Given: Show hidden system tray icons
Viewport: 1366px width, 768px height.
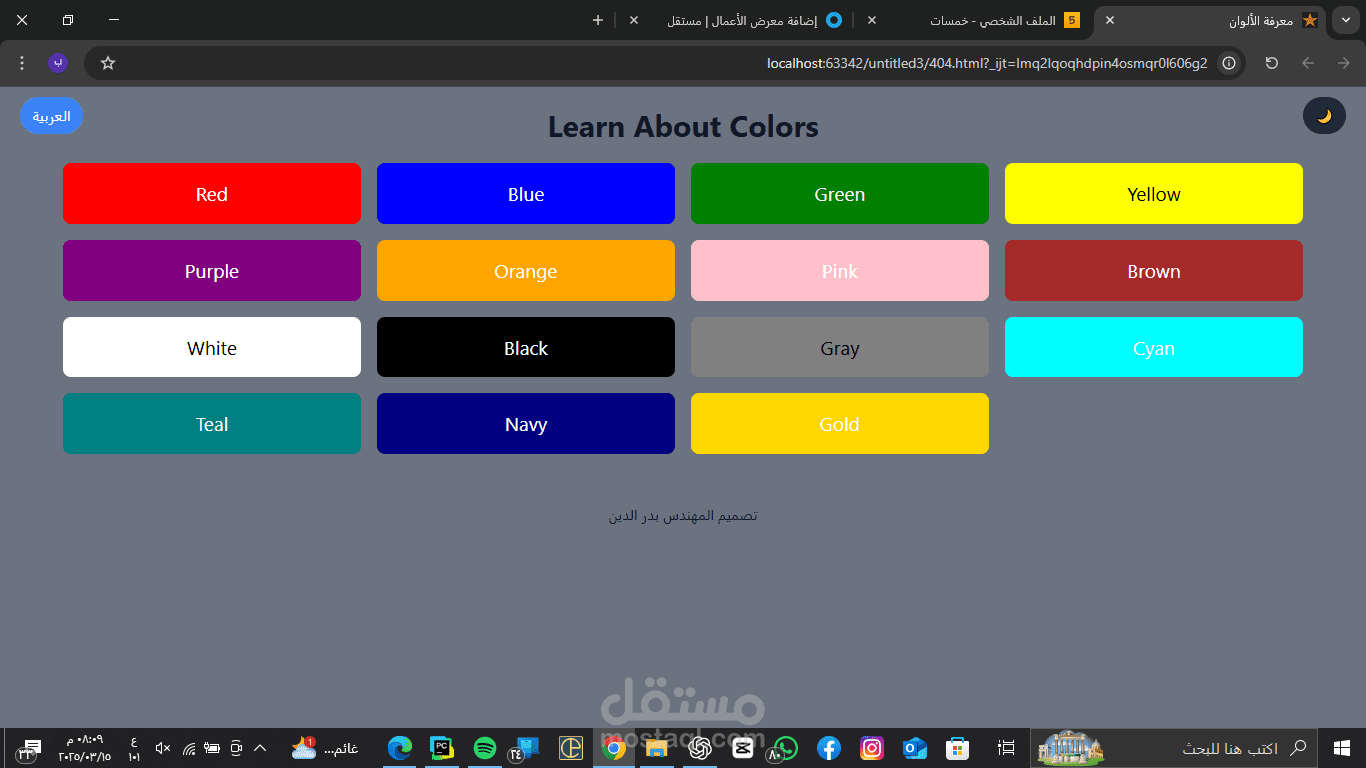Looking at the screenshot, I should click(x=260, y=748).
